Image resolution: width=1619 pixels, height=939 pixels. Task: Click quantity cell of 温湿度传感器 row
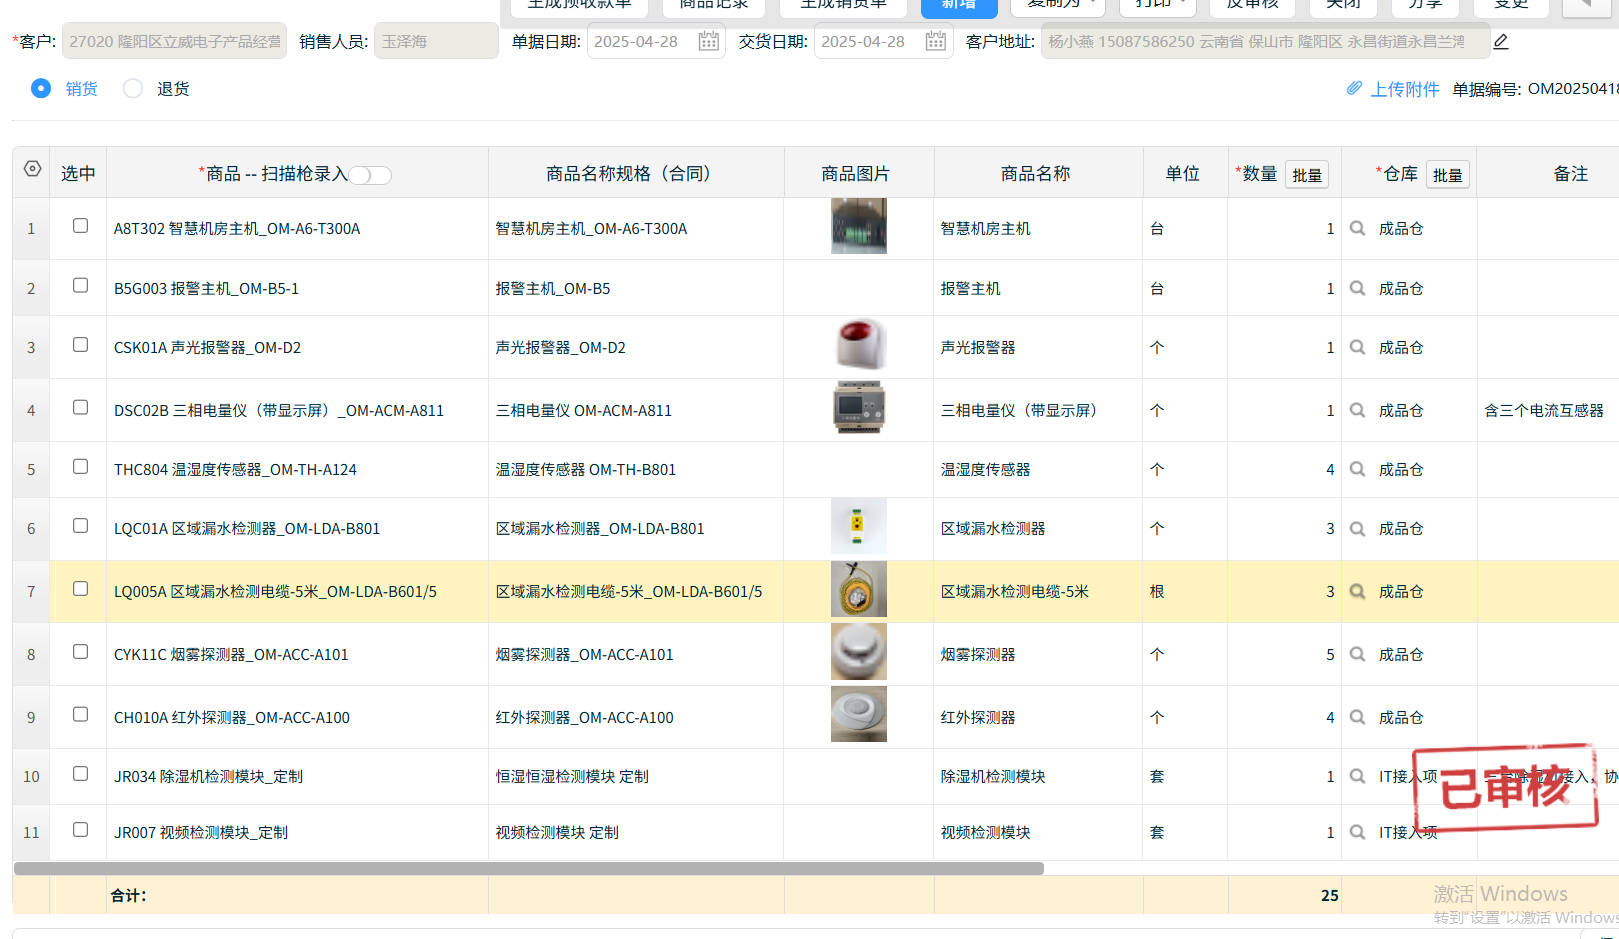click(1284, 469)
